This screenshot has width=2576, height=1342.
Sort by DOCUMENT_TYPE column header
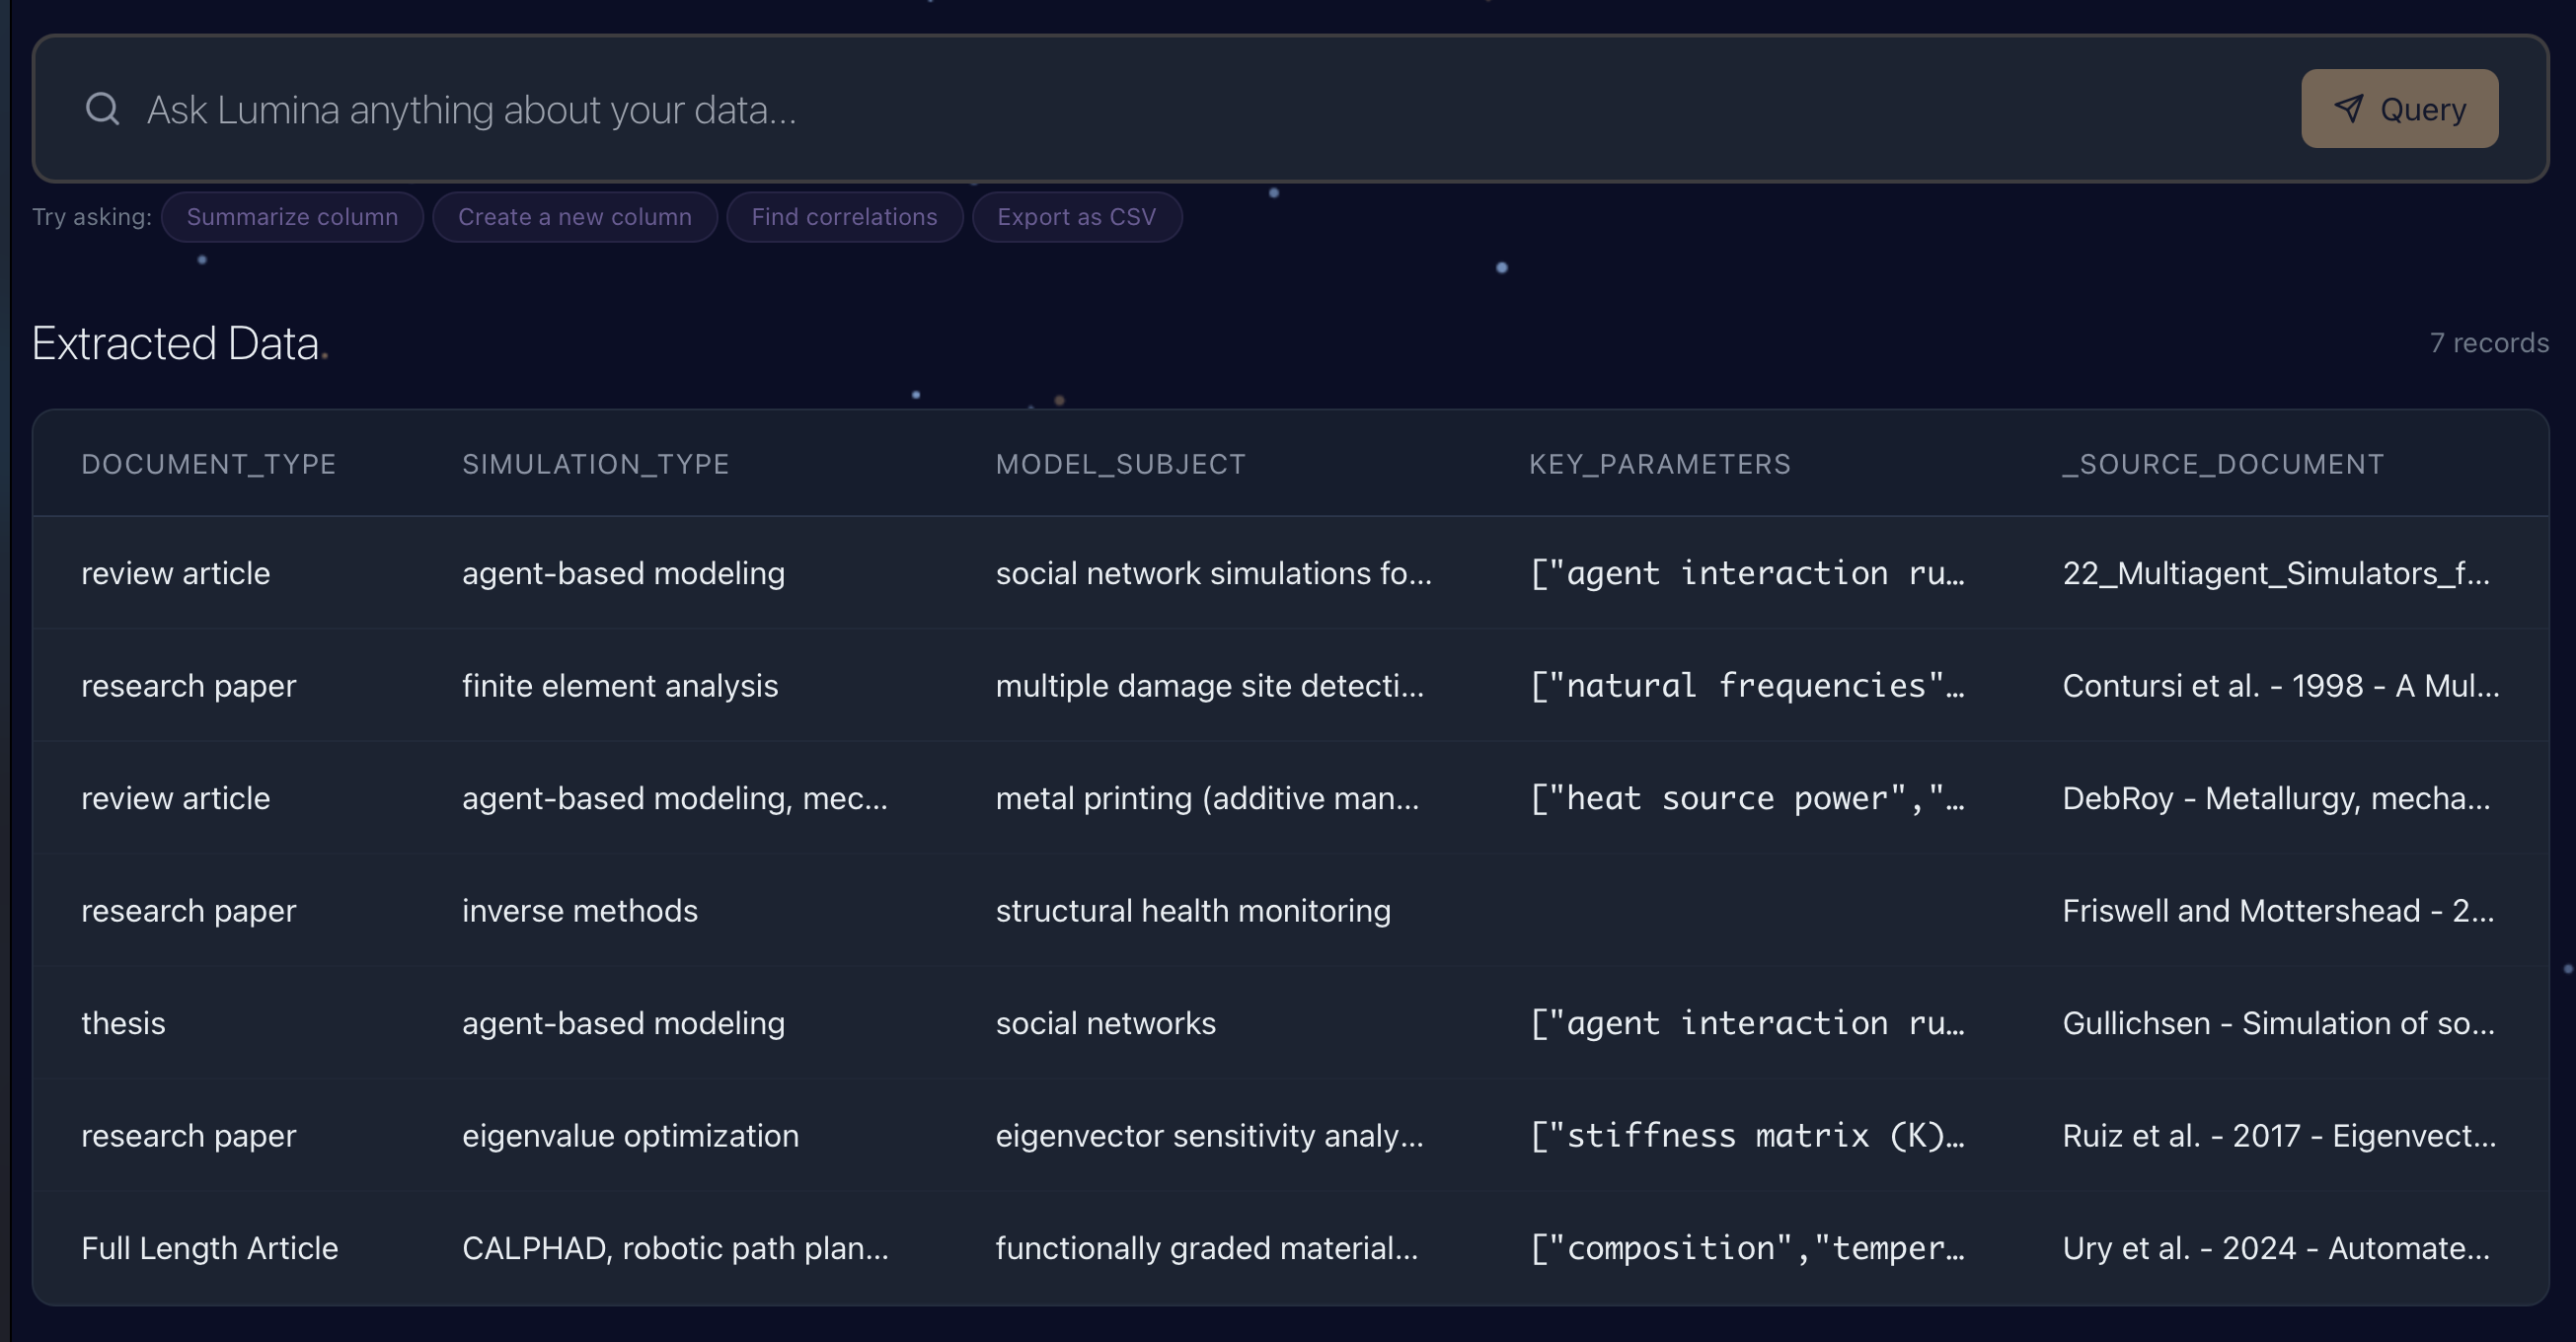(208, 464)
